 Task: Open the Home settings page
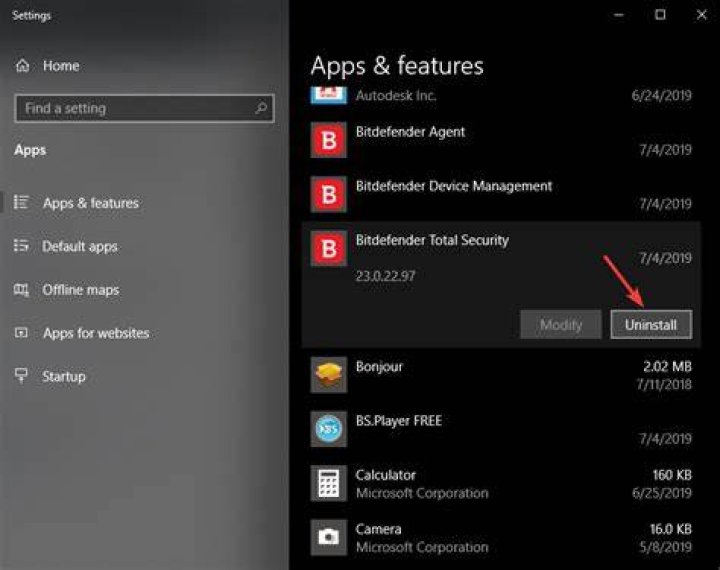pyautogui.click(x=61, y=66)
